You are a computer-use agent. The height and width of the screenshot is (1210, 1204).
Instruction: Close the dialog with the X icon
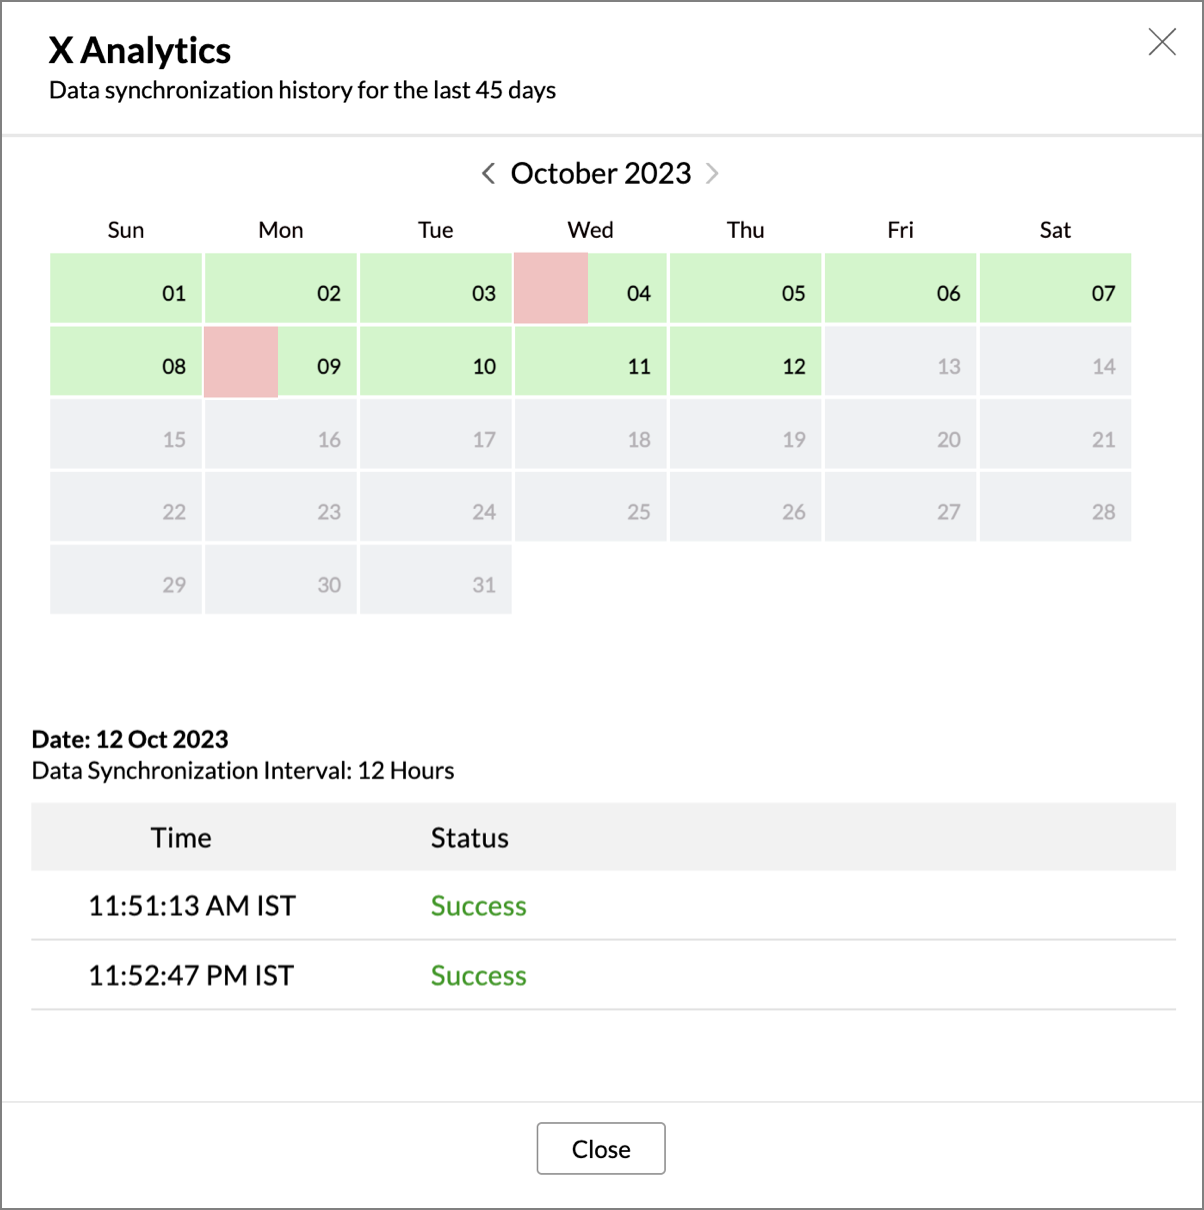[x=1162, y=42]
